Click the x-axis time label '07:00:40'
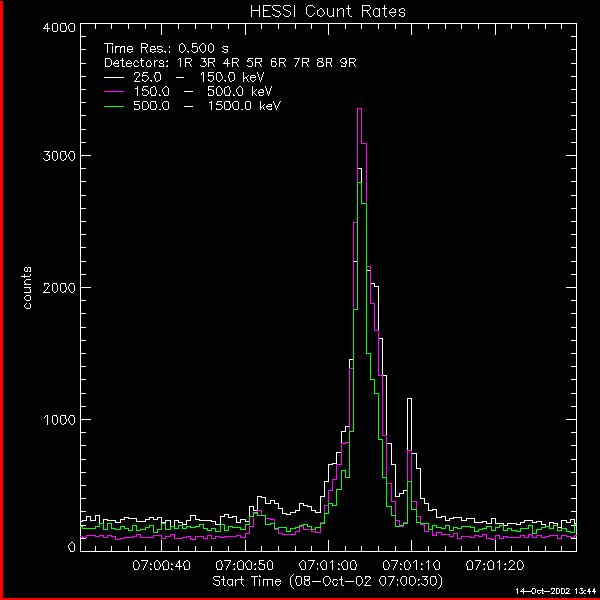Viewport: 600px width, 600px height. tap(161, 565)
